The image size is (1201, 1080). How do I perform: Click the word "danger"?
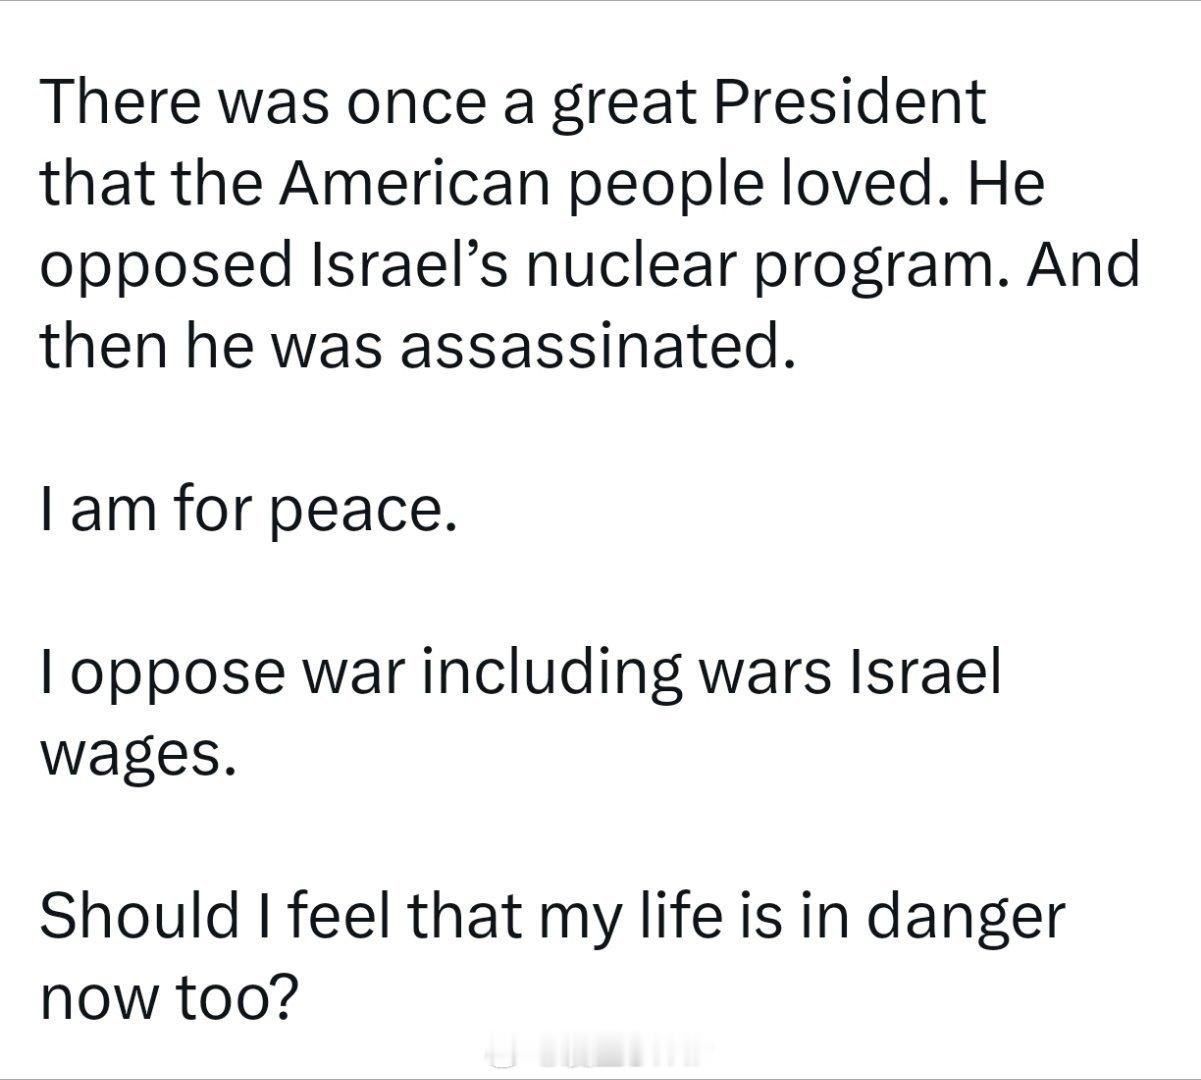coord(963,921)
